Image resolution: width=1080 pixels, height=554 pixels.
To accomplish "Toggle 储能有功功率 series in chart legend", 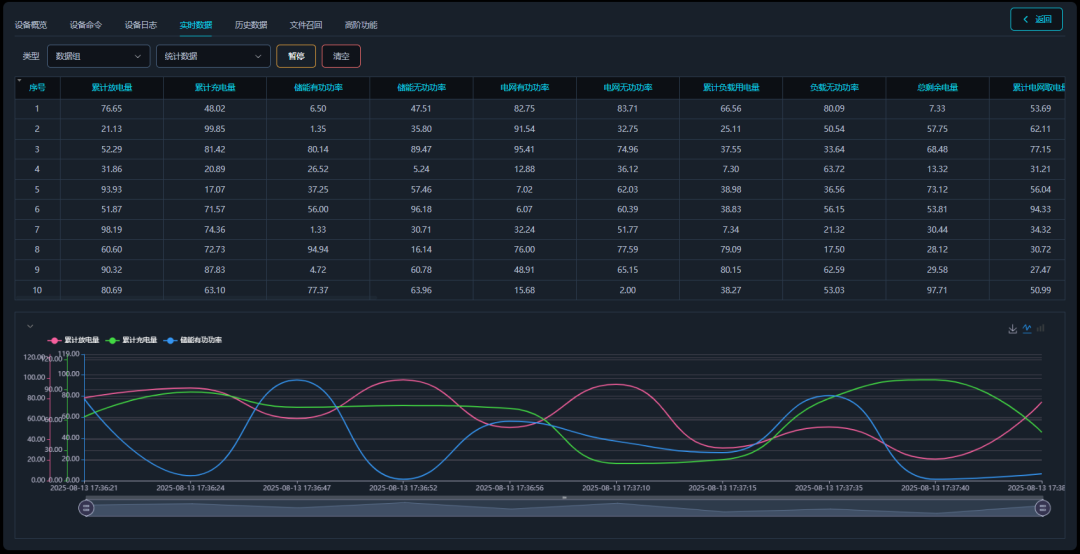I will [x=194, y=340].
